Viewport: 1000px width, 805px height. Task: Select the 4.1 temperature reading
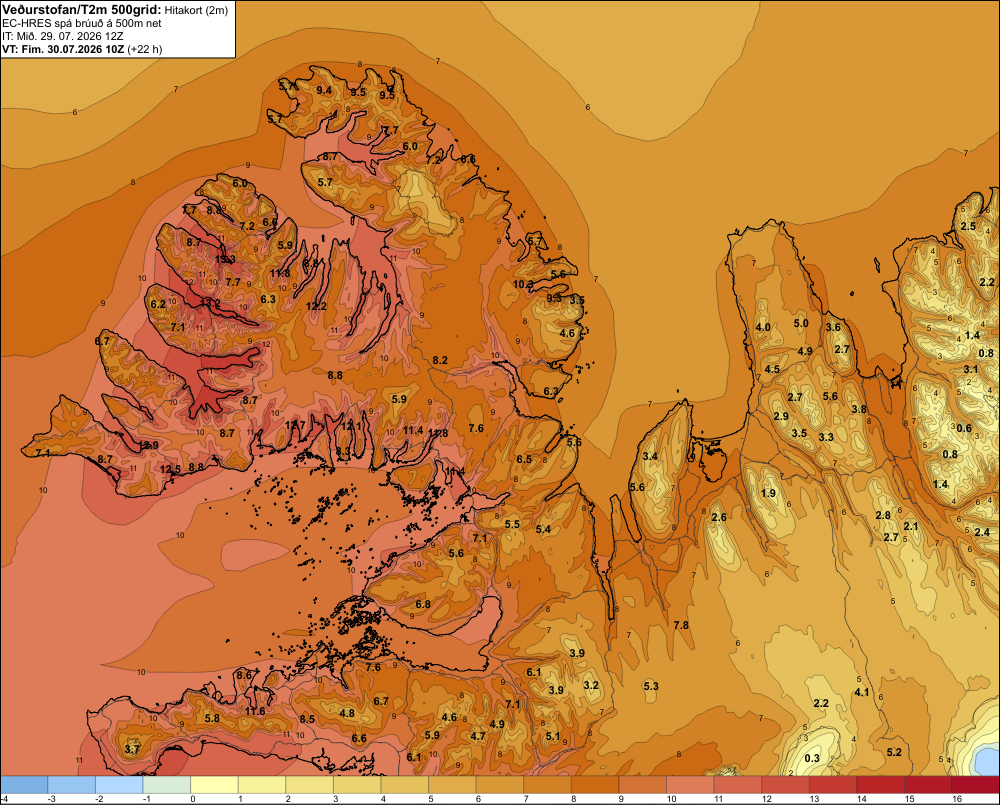862,692
